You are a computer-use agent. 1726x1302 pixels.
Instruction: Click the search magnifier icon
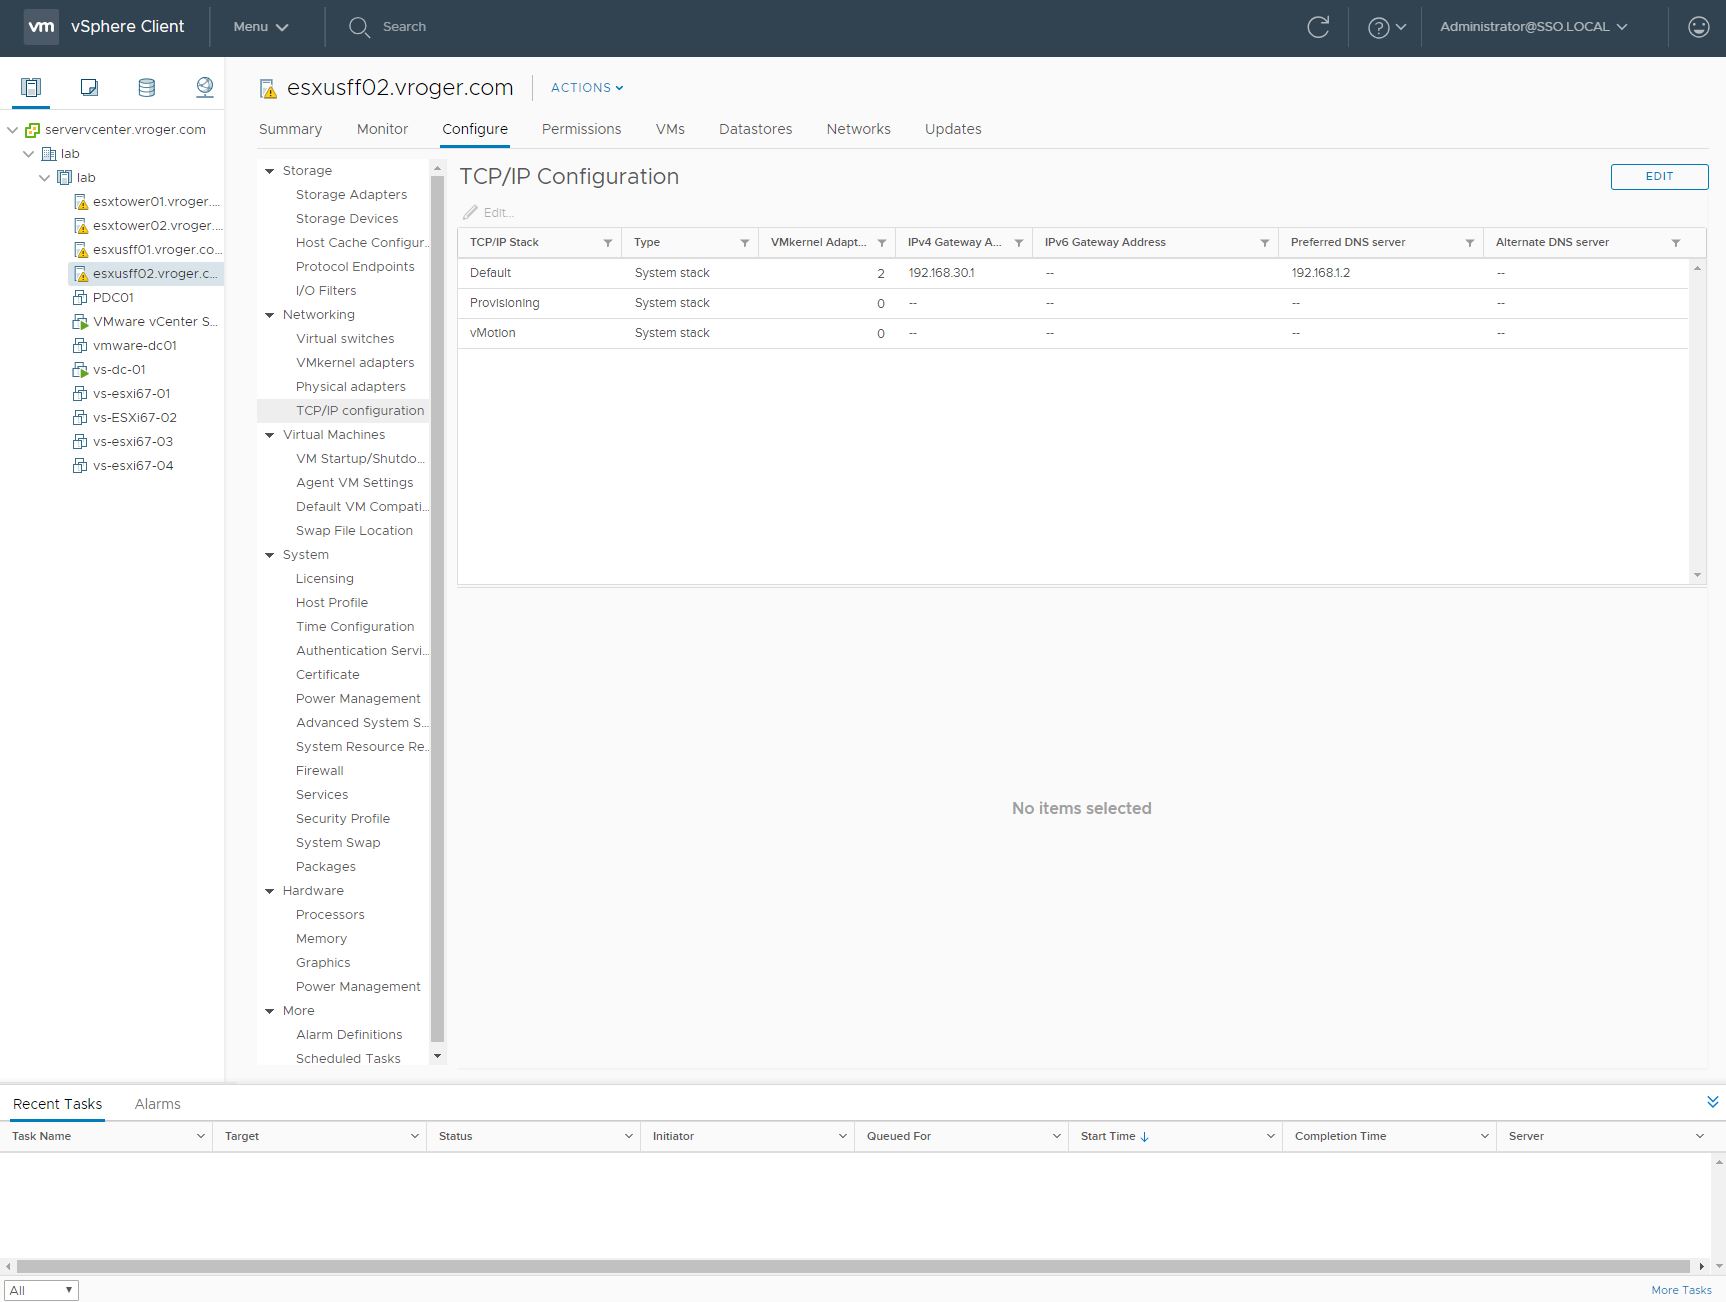tap(359, 27)
